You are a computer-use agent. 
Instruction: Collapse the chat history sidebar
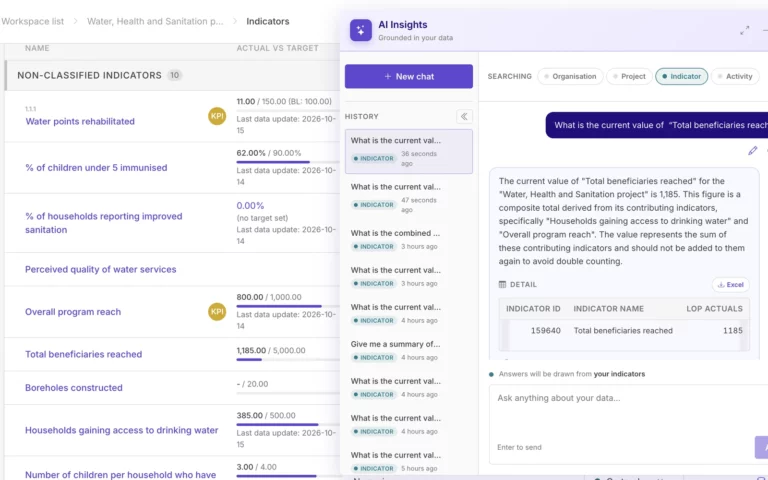464,117
